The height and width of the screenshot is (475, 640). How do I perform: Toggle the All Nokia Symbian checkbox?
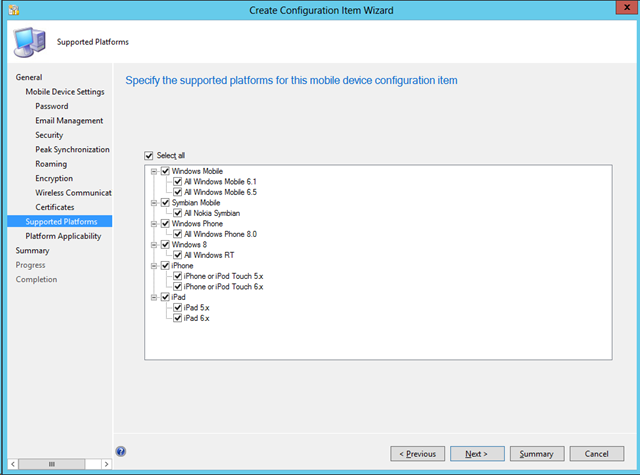pyautogui.click(x=178, y=213)
